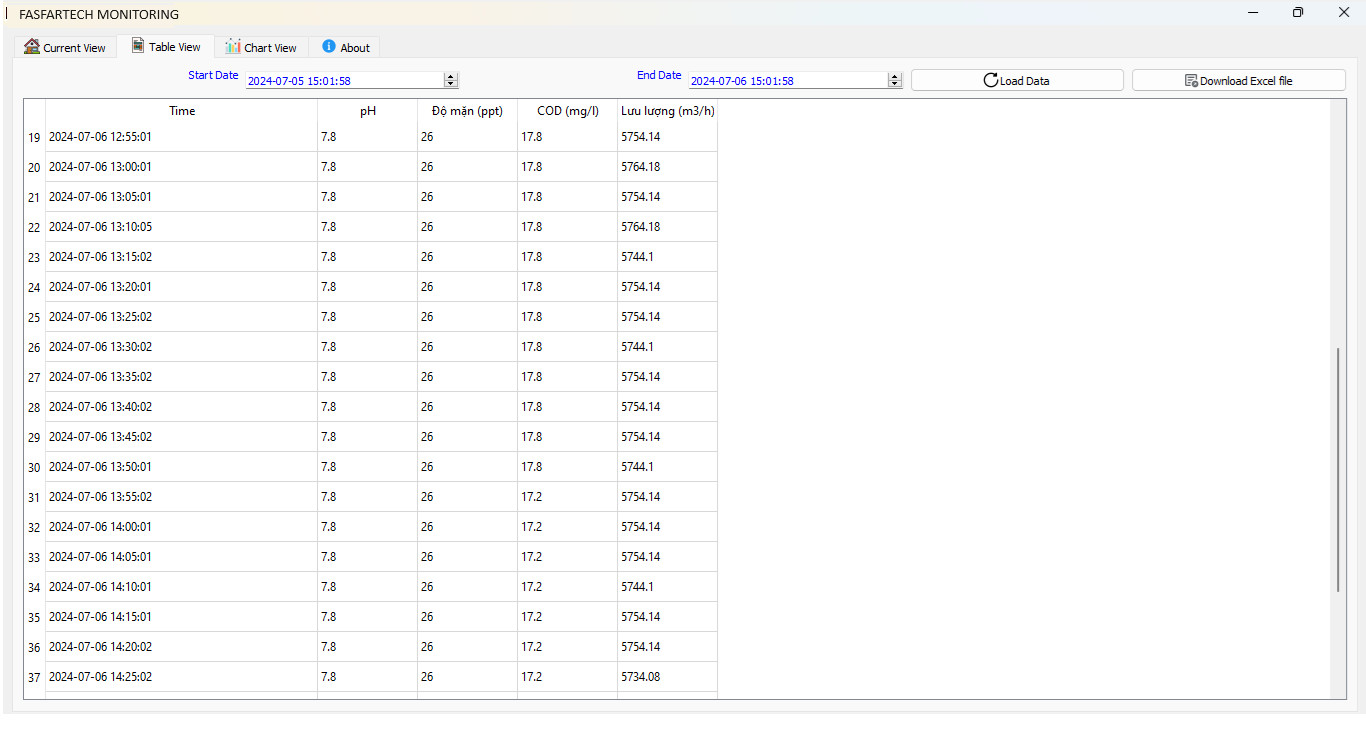This screenshot has width=1366, height=738.
Task: Decrement the End Date with down arrow
Action: (x=894, y=84)
